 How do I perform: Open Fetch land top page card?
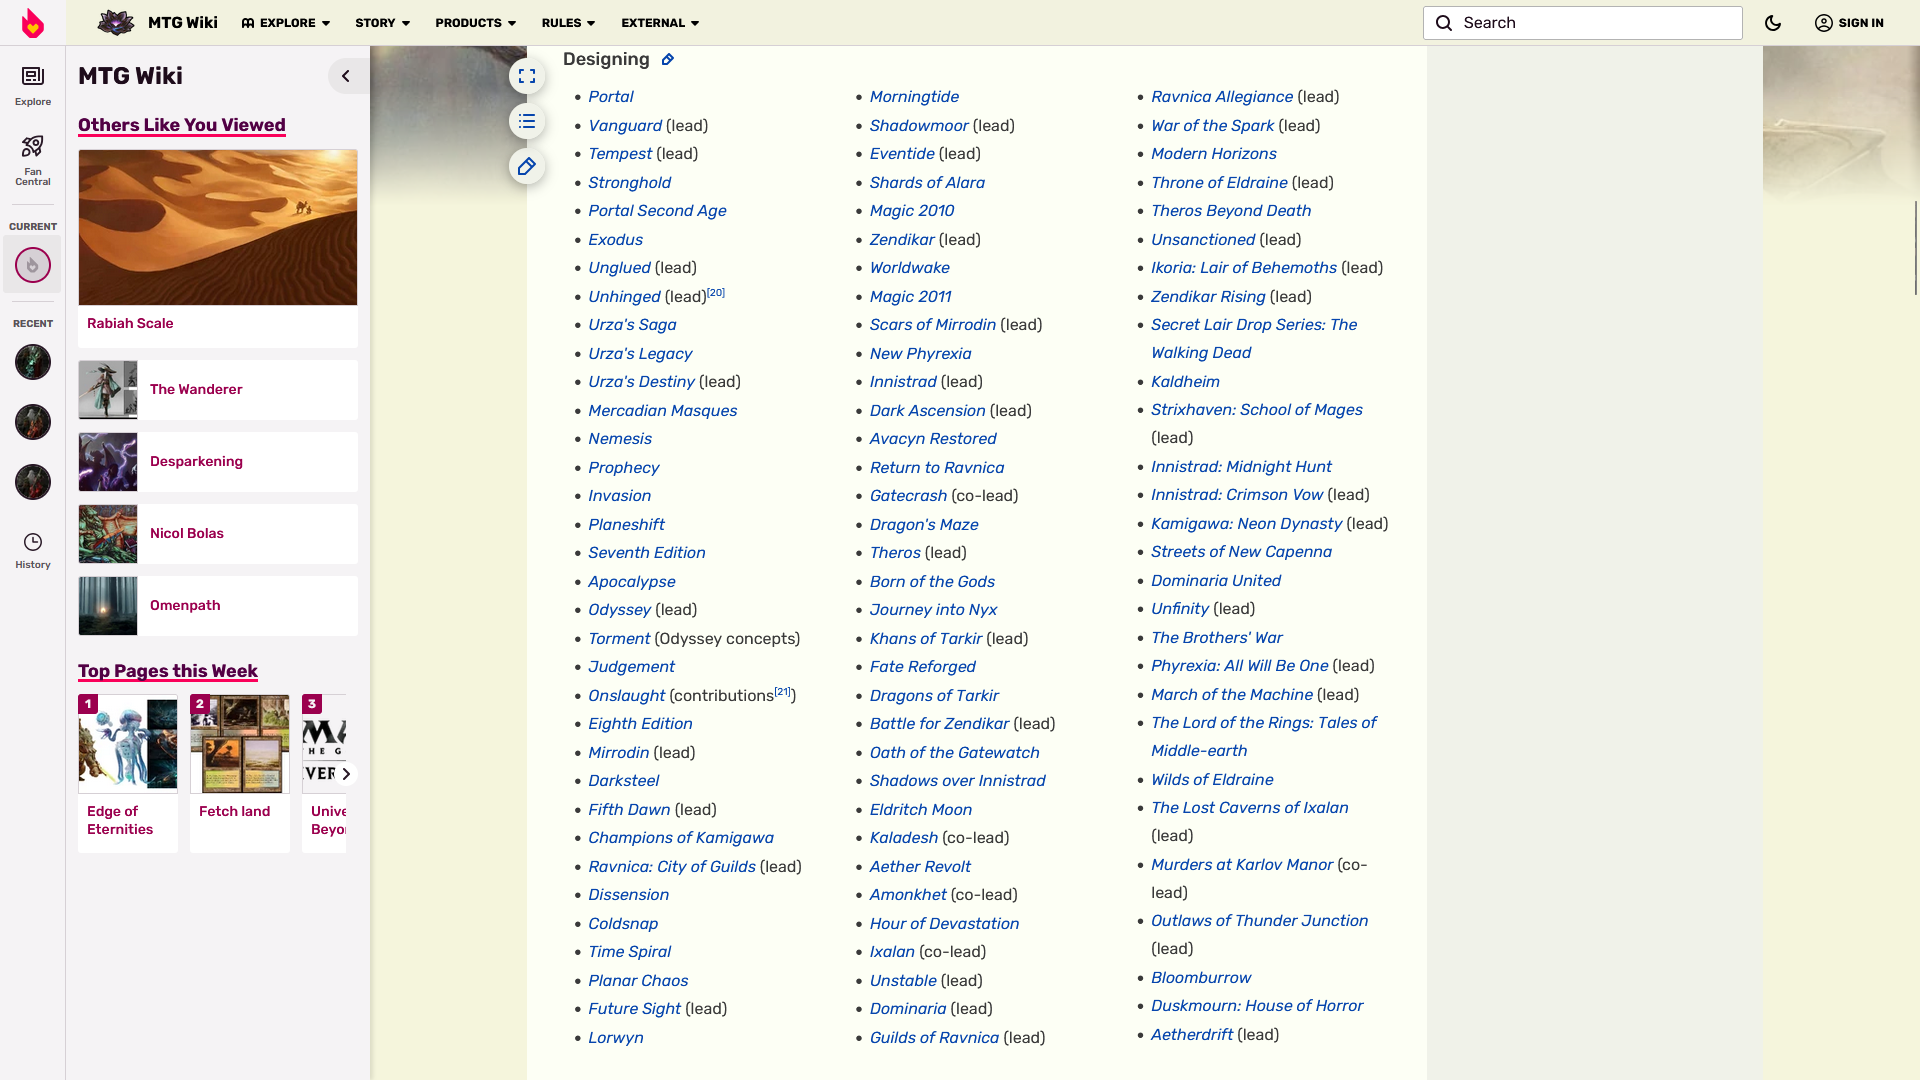pyautogui.click(x=240, y=773)
